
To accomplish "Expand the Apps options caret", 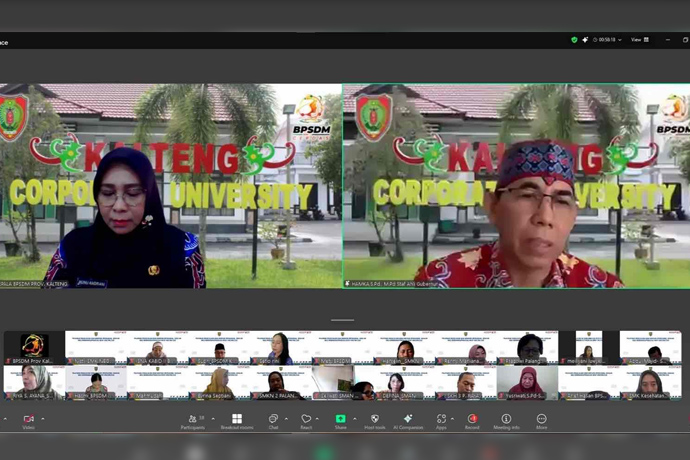I will pos(452,419).
